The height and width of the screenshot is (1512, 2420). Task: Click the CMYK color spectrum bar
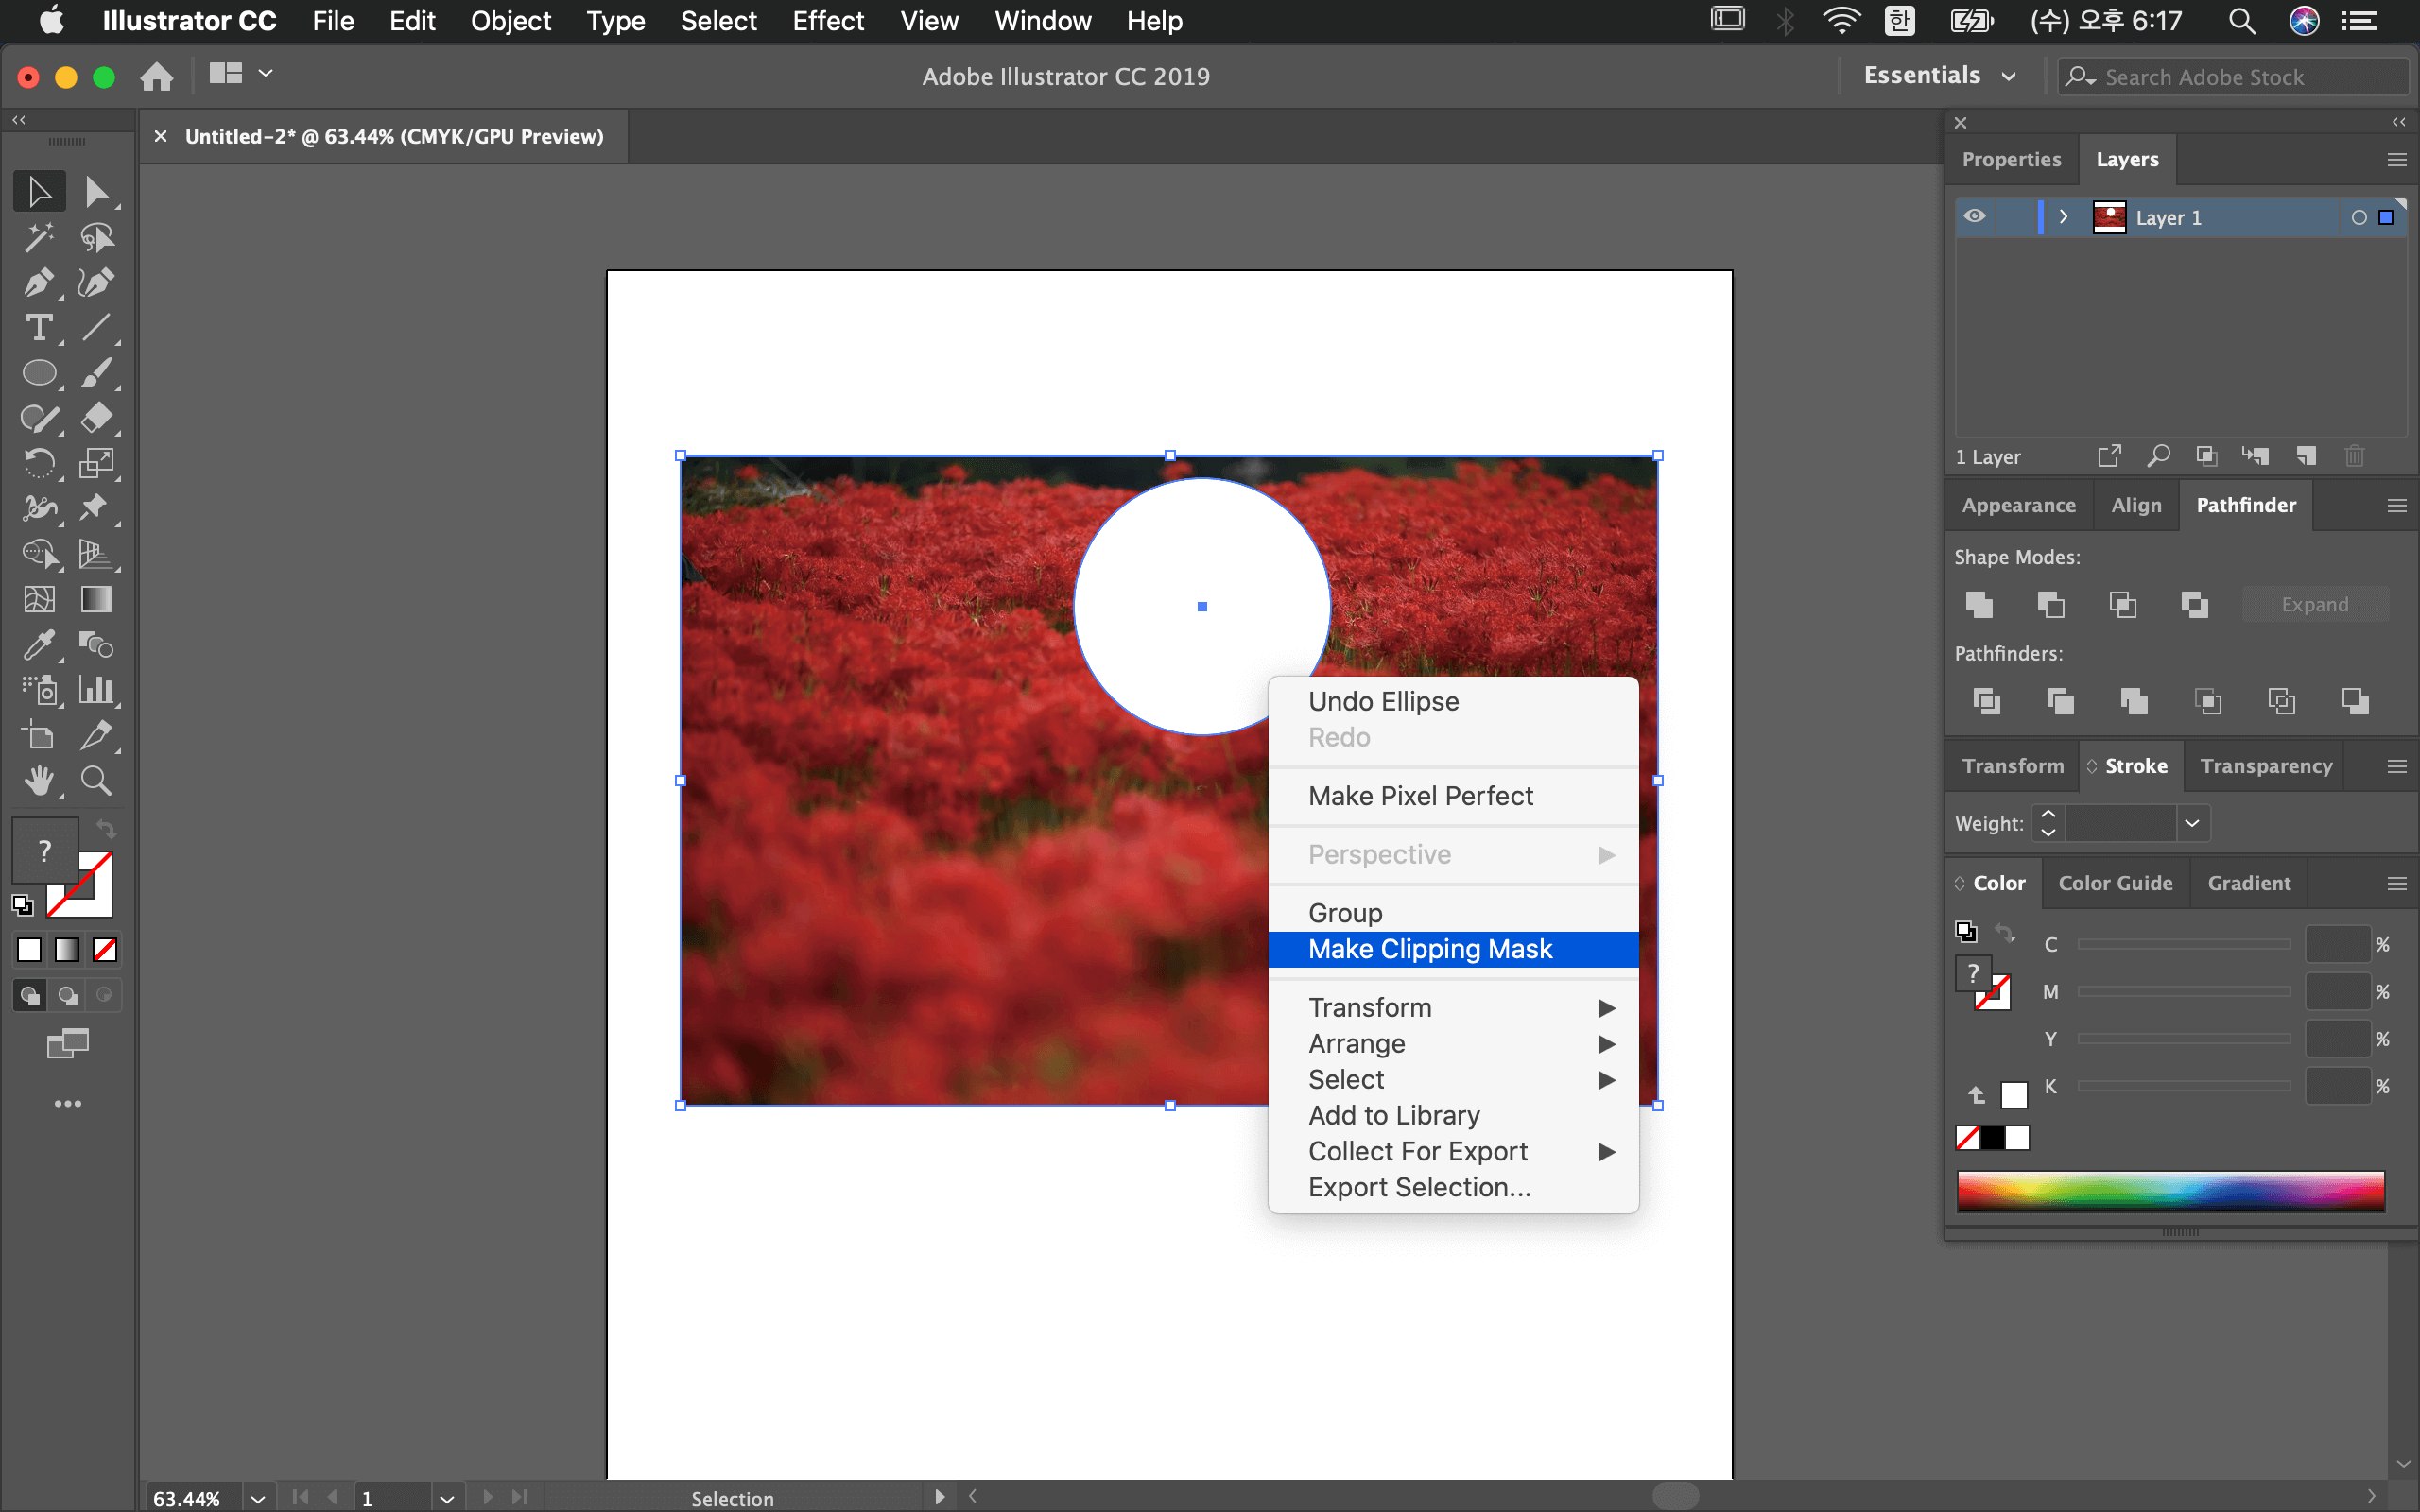[2170, 1191]
